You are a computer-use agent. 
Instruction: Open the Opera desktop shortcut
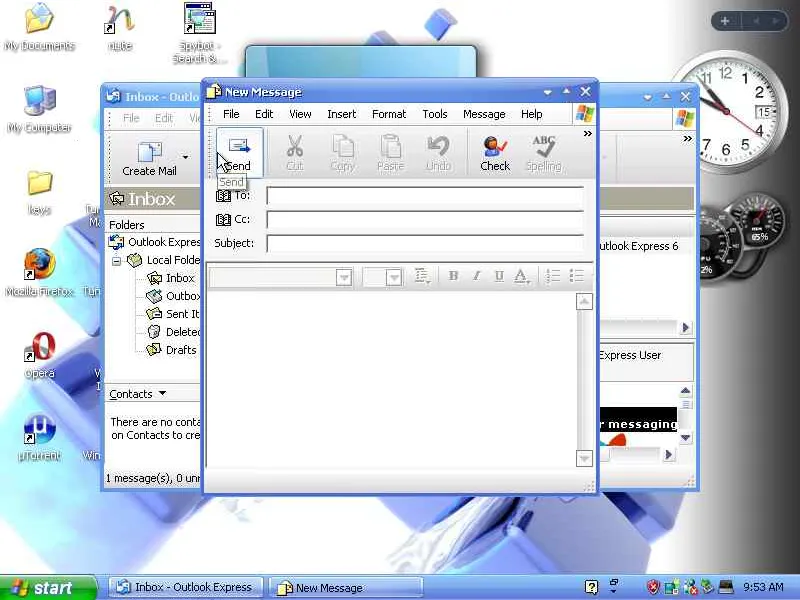click(x=39, y=355)
